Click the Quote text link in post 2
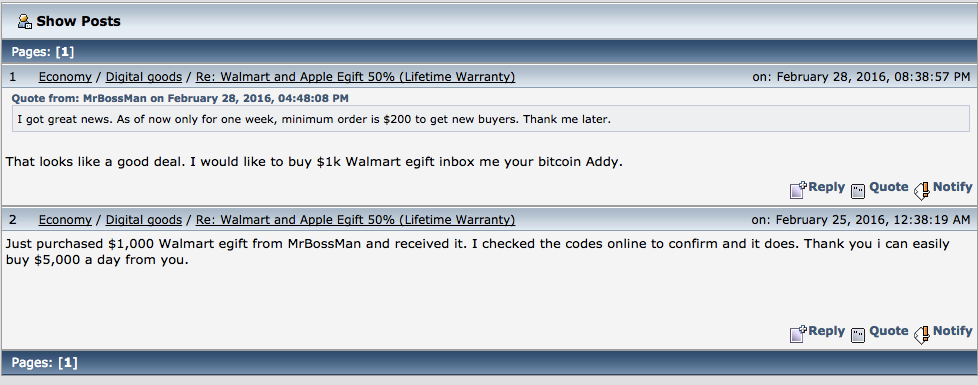Screen dimensions: 978x385 coord(889,331)
